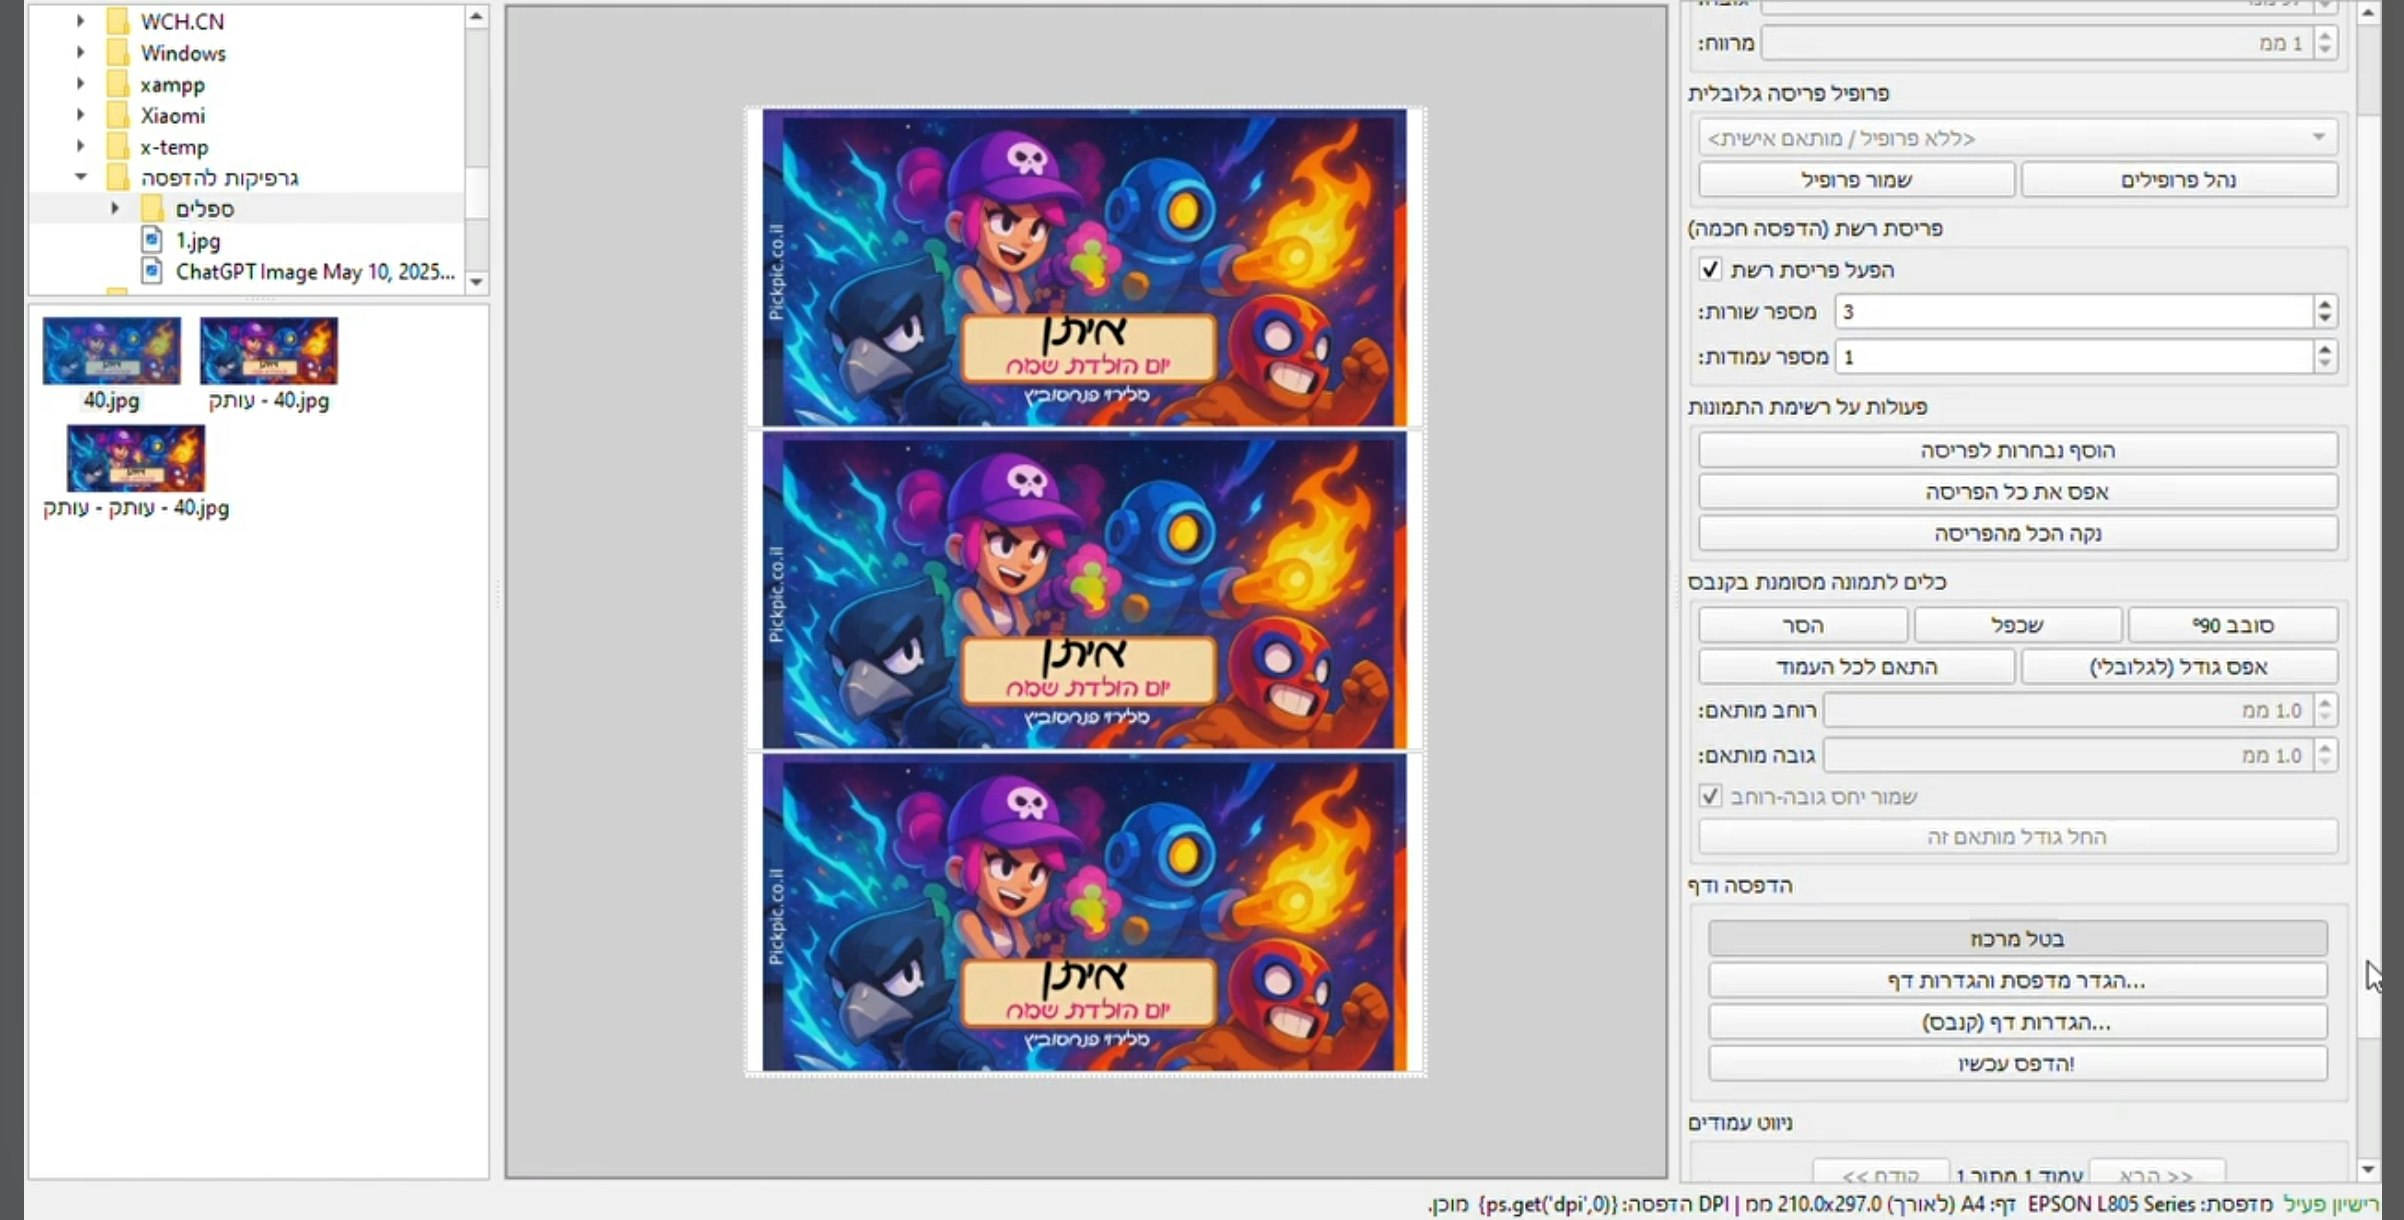2404x1220 pixels.
Task: Click the folder tree scroll-down arrow
Action: 477,282
